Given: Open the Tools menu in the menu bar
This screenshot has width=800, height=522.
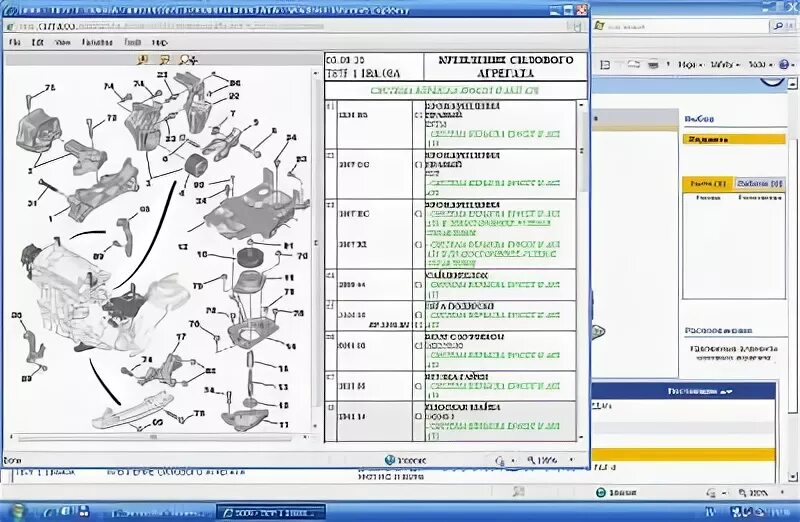Looking at the screenshot, I should (132, 42).
